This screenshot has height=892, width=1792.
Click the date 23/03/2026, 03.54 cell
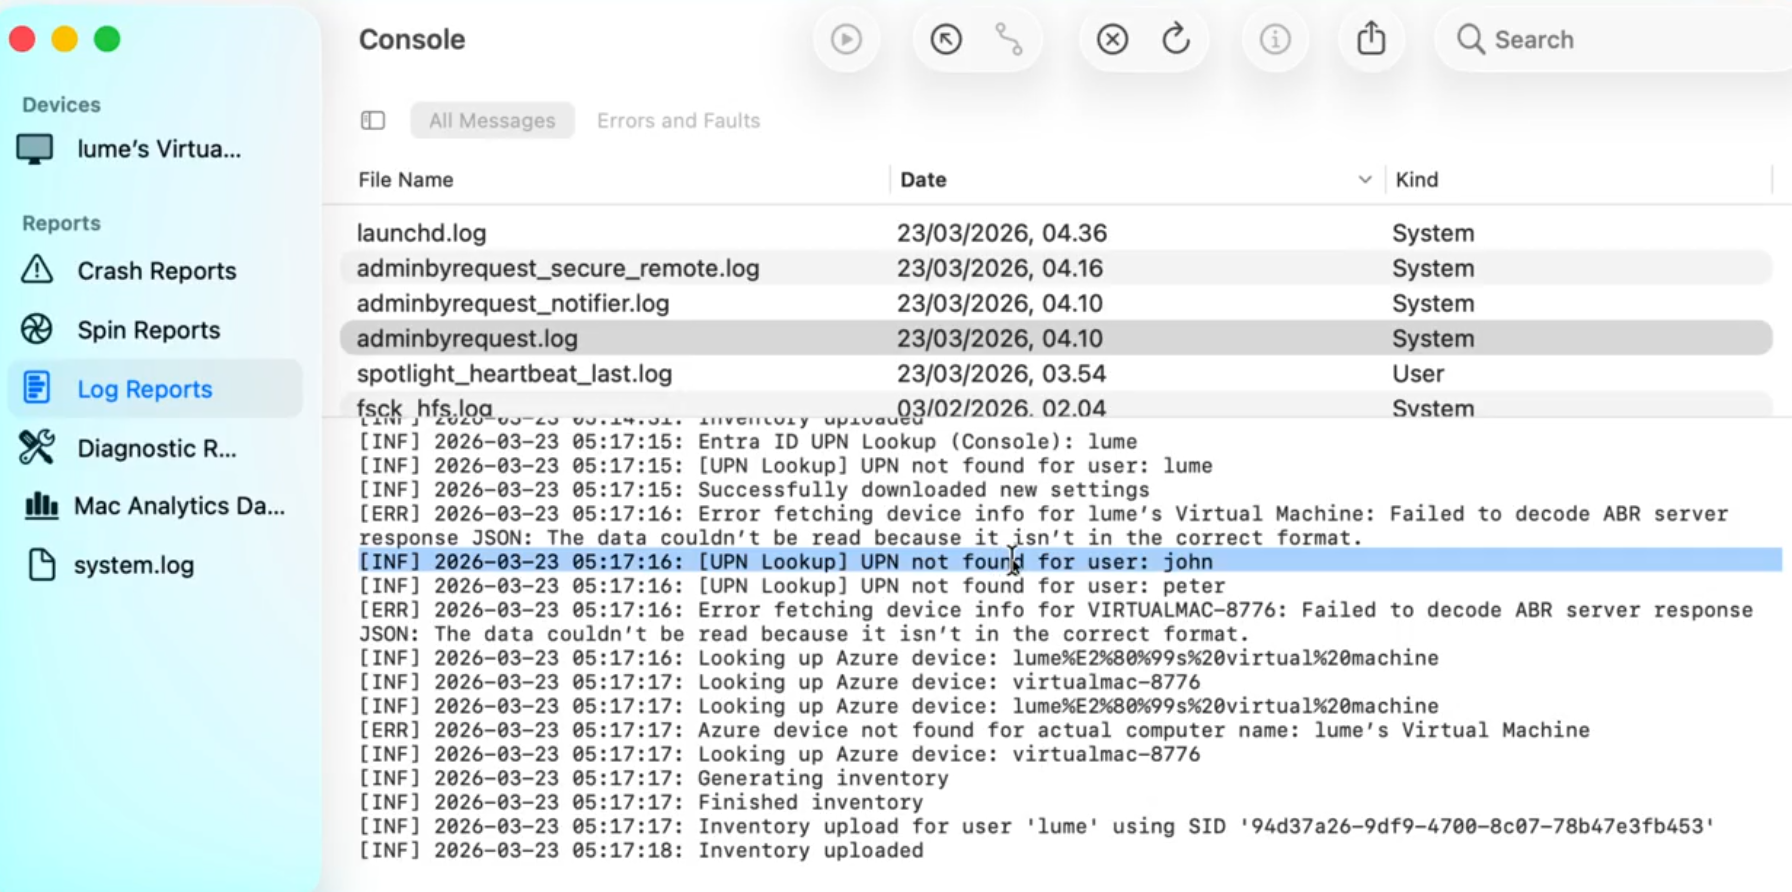click(x=1001, y=373)
